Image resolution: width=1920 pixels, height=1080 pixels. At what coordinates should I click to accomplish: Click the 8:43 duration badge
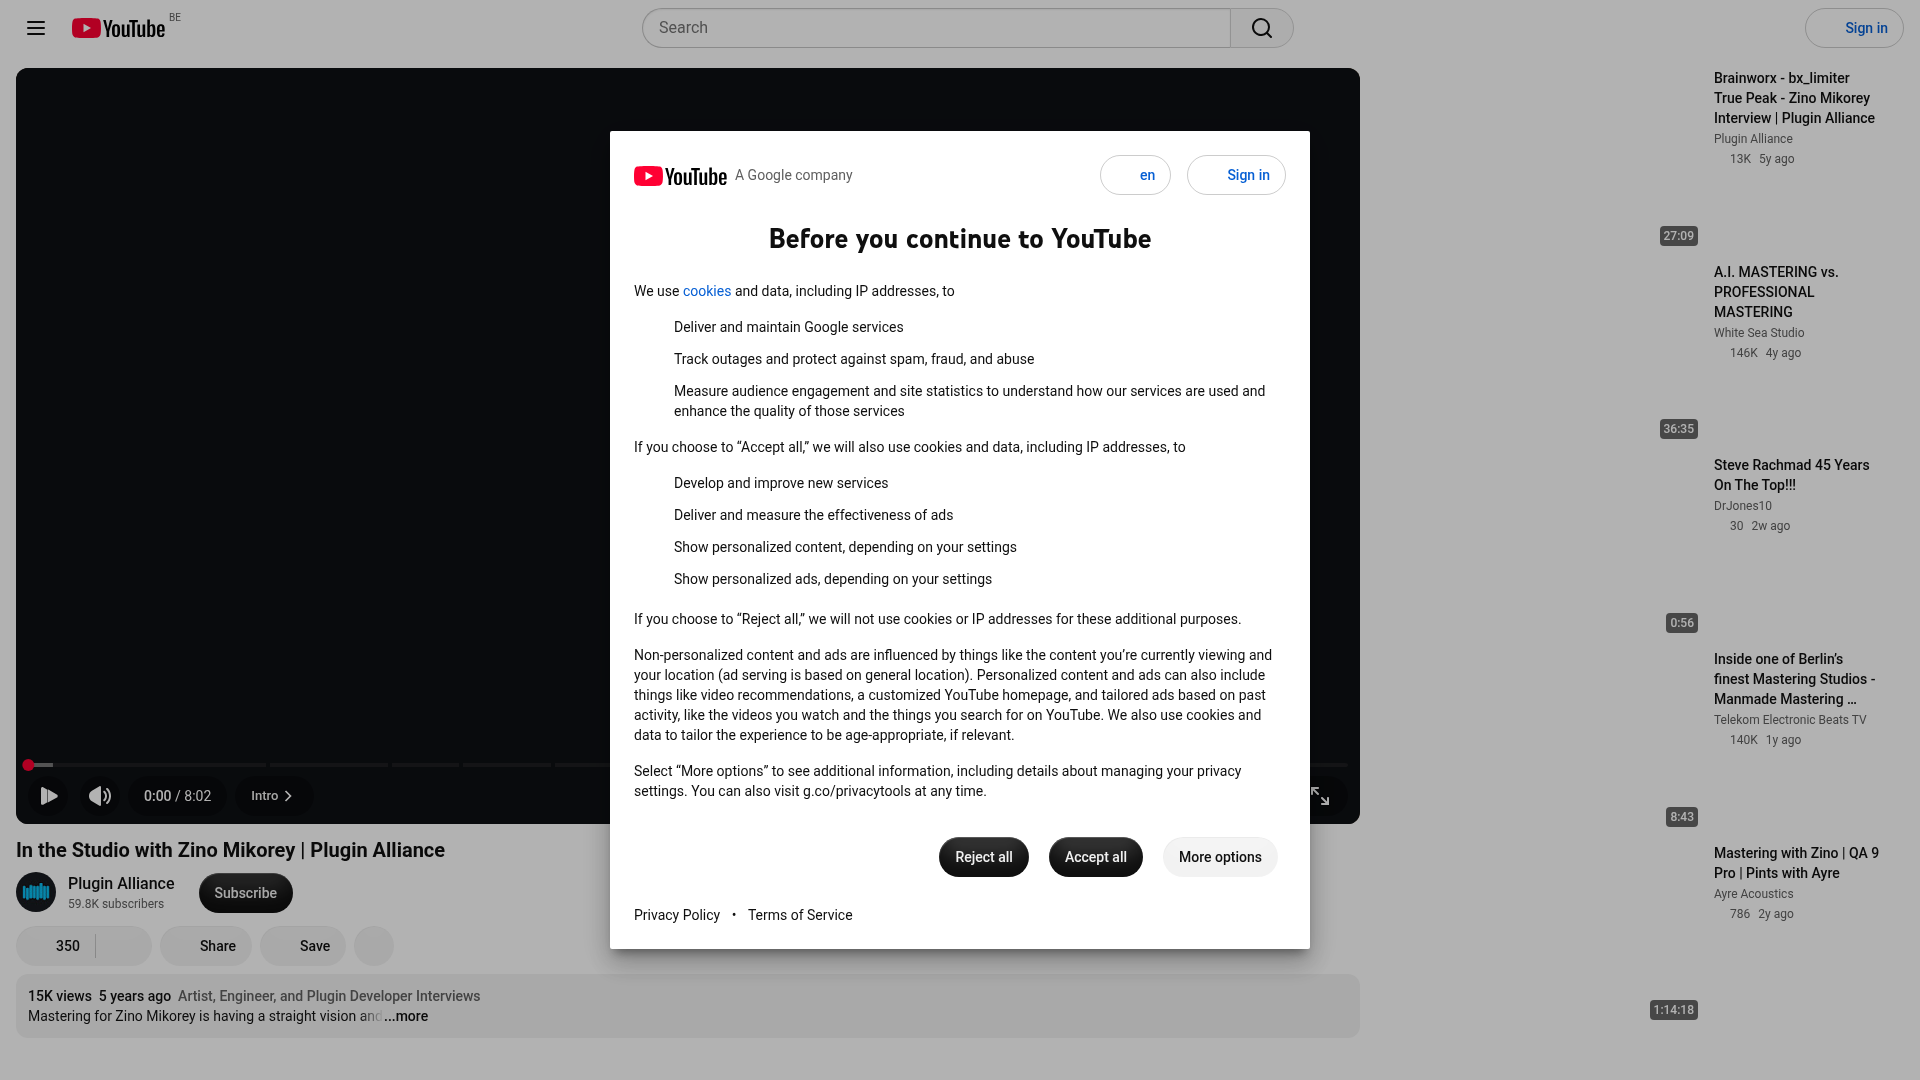1682,817
